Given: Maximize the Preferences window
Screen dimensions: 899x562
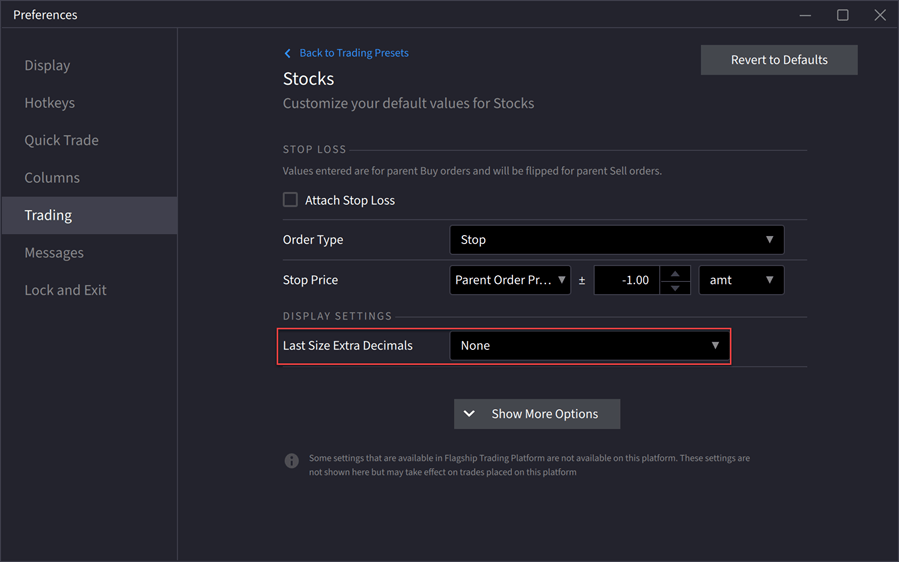Looking at the screenshot, I should coord(842,15).
